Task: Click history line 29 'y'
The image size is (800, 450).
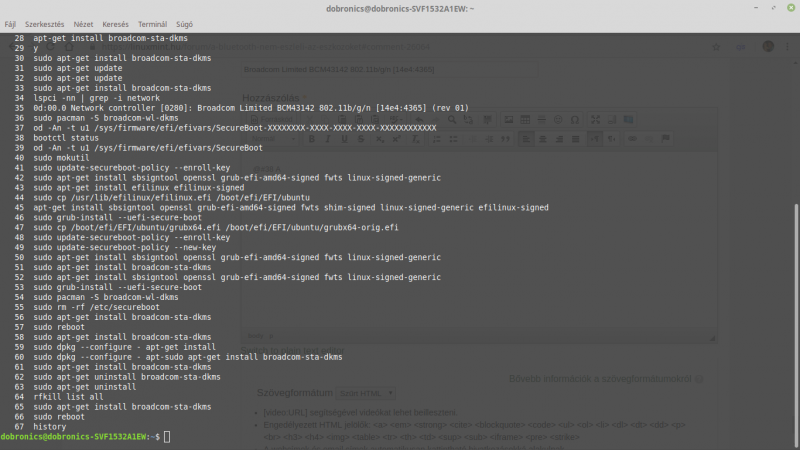Action: [x=36, y=48]
